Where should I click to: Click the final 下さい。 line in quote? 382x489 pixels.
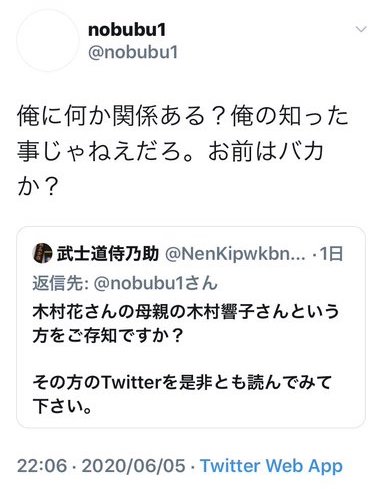coord(62,406)
